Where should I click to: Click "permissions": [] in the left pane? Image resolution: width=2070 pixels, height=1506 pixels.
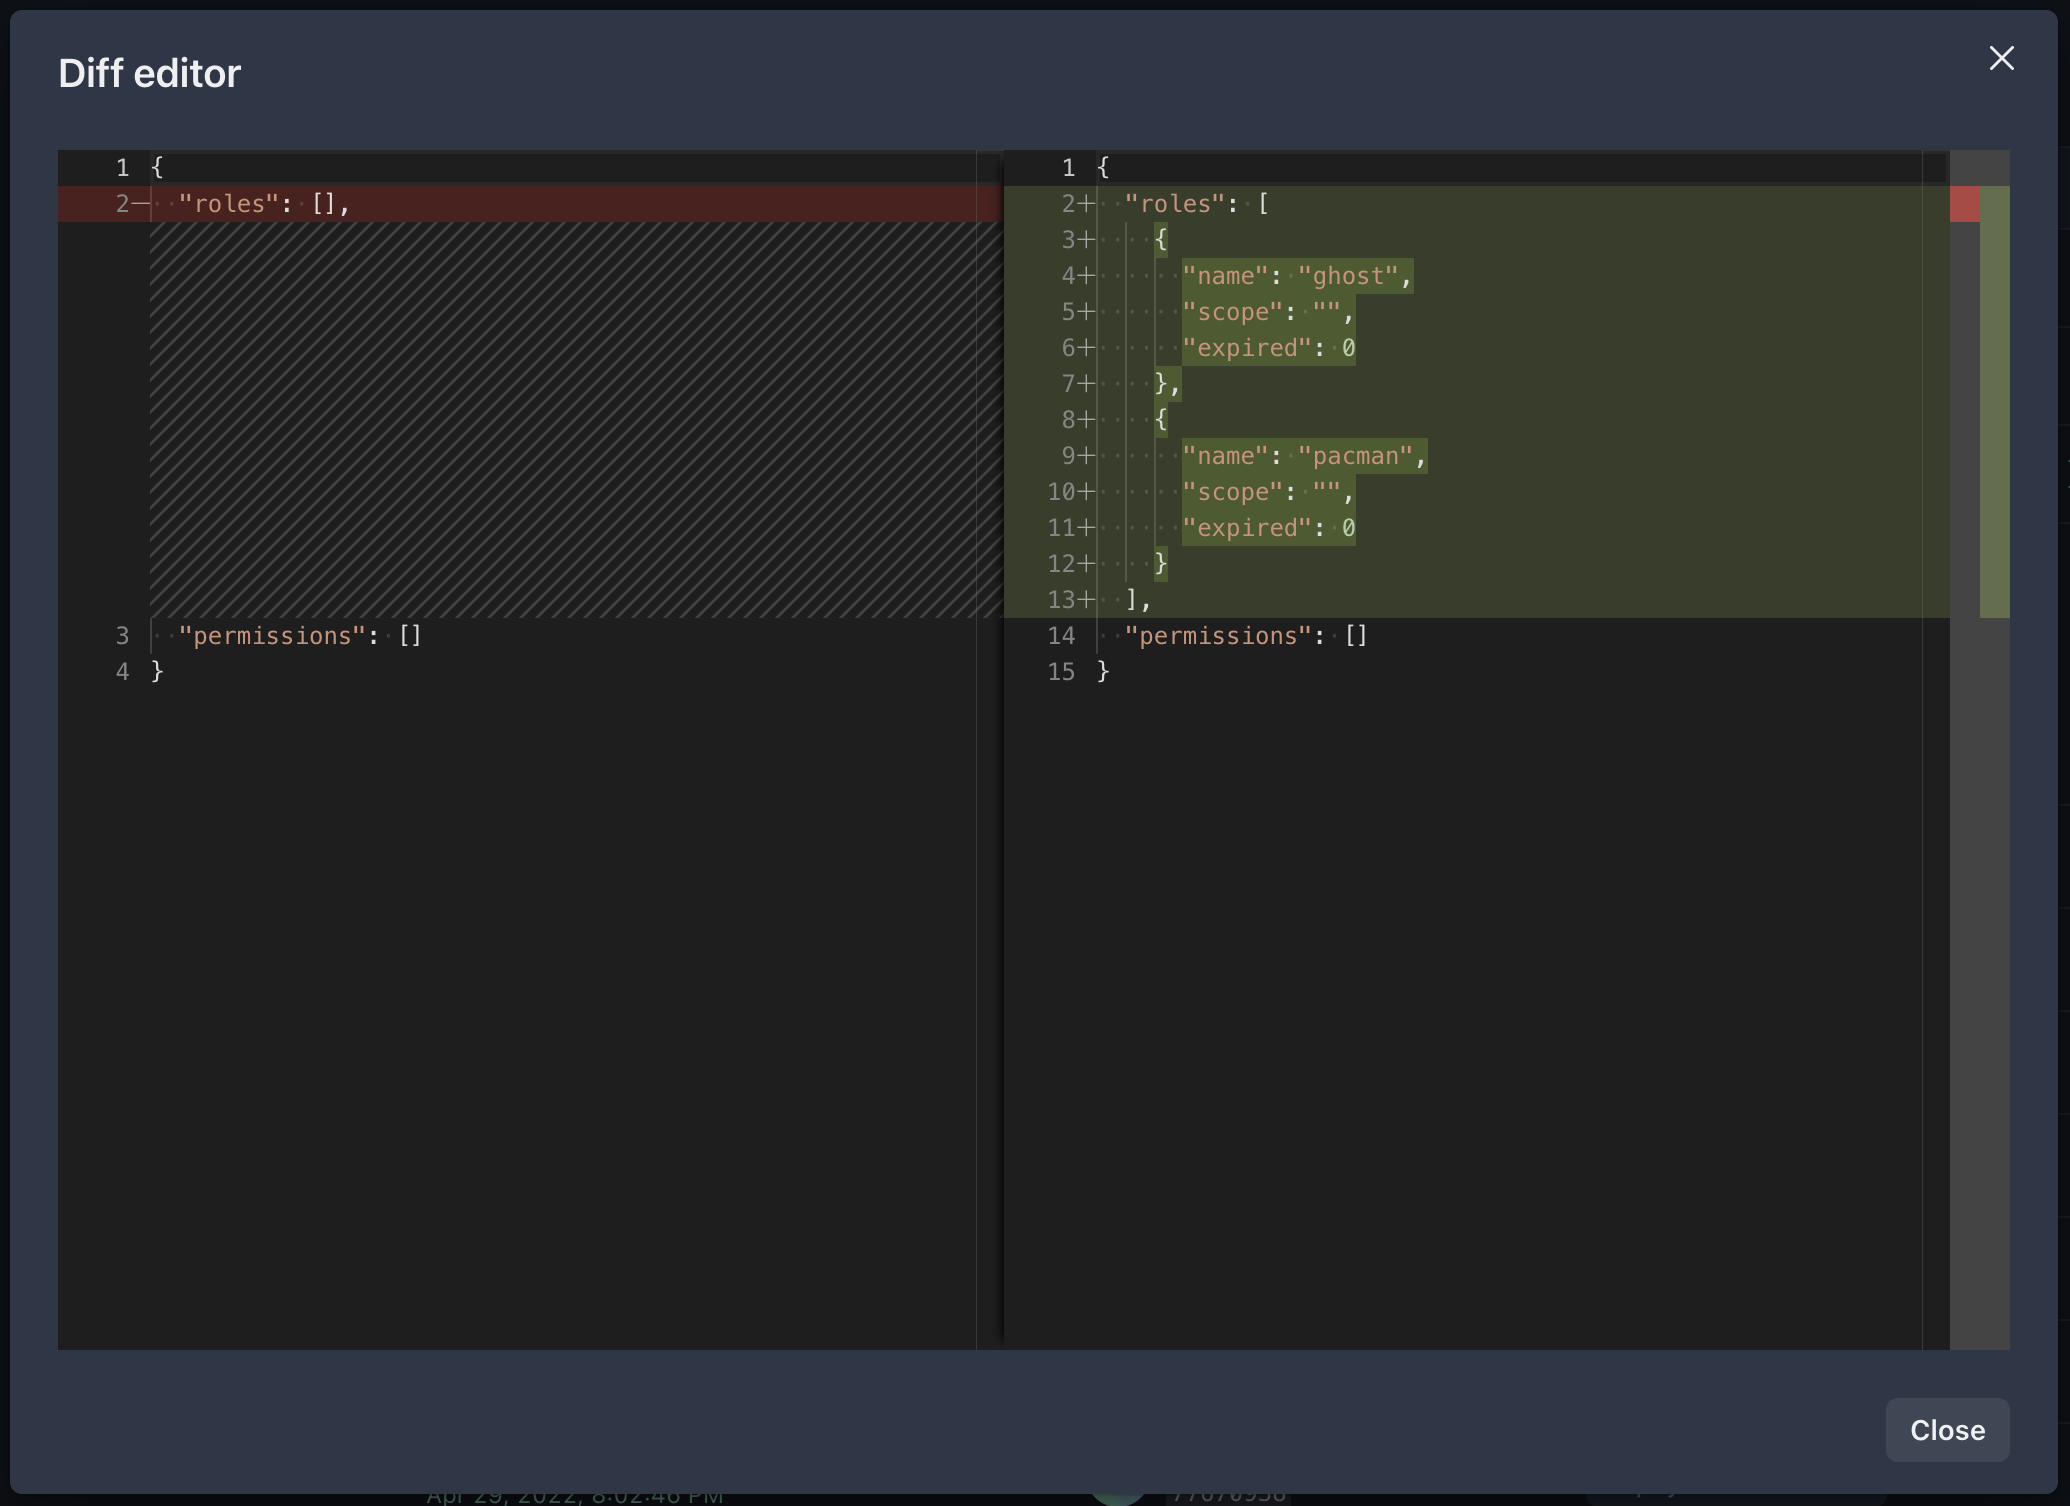point(300,636)
